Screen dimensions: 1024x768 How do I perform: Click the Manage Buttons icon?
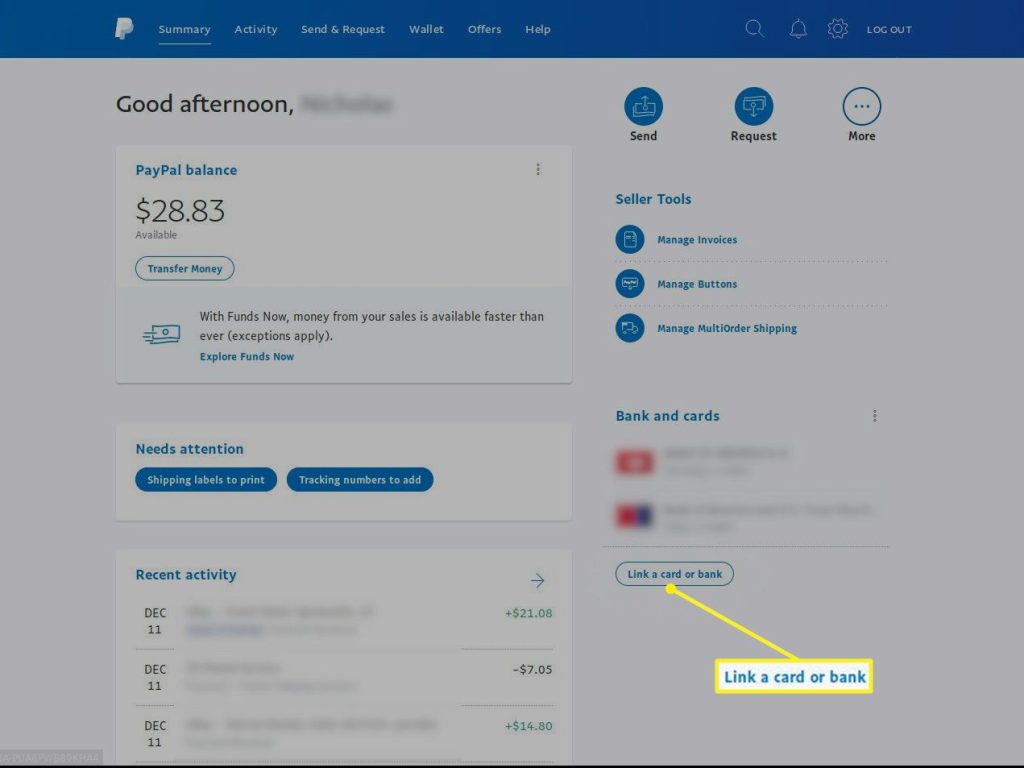pyautogui.click(x=630, y=284)
